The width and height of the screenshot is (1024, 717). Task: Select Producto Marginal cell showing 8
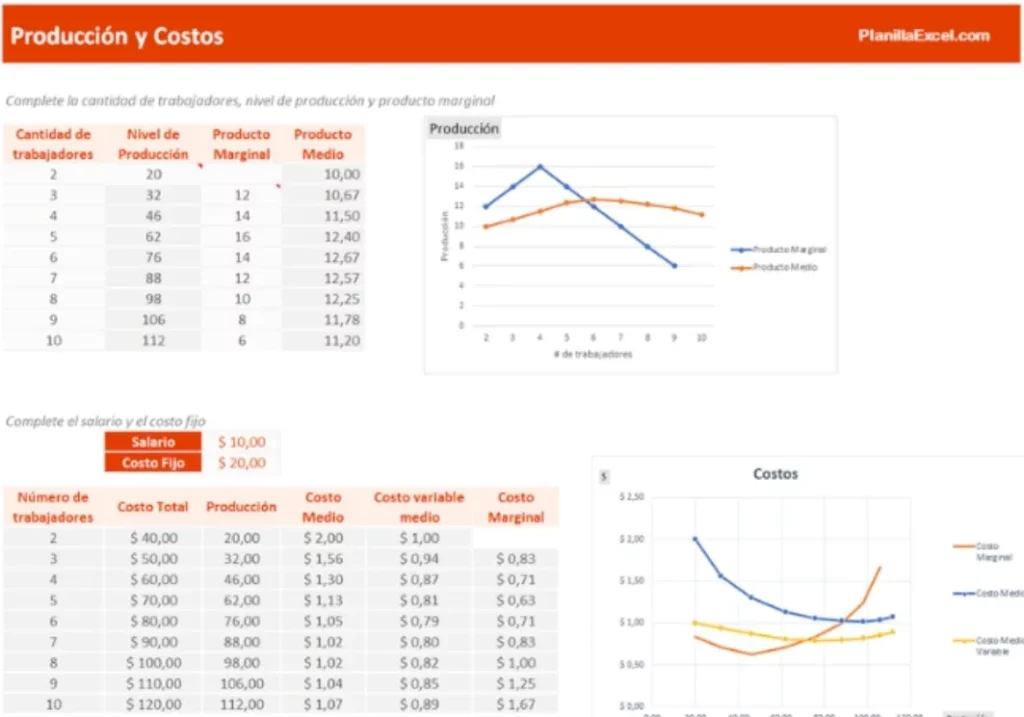(x=242, y=320)
